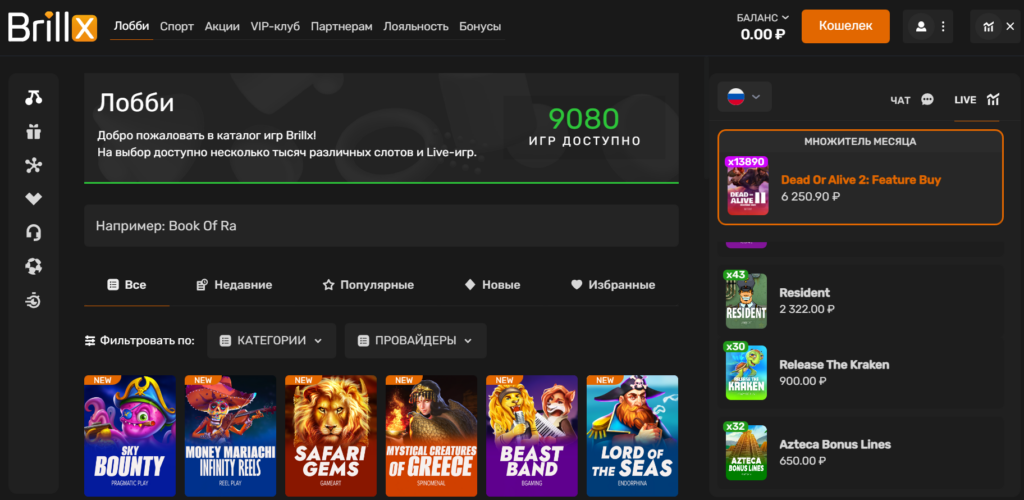This screenshot has height=500, width=1024.
Task: Open the Sky Bounty game card
Action: click(130, 436)
